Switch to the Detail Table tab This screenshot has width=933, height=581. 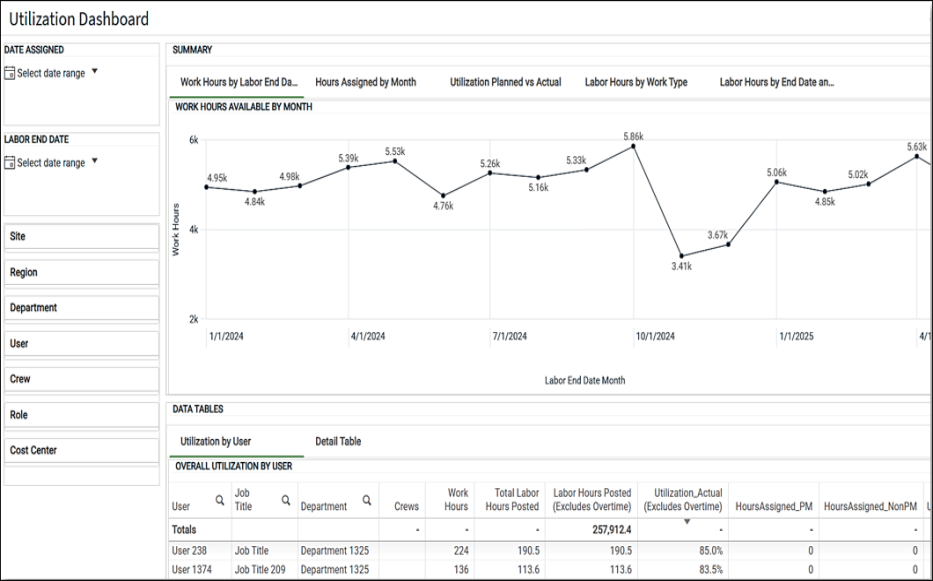coord(338,441)
